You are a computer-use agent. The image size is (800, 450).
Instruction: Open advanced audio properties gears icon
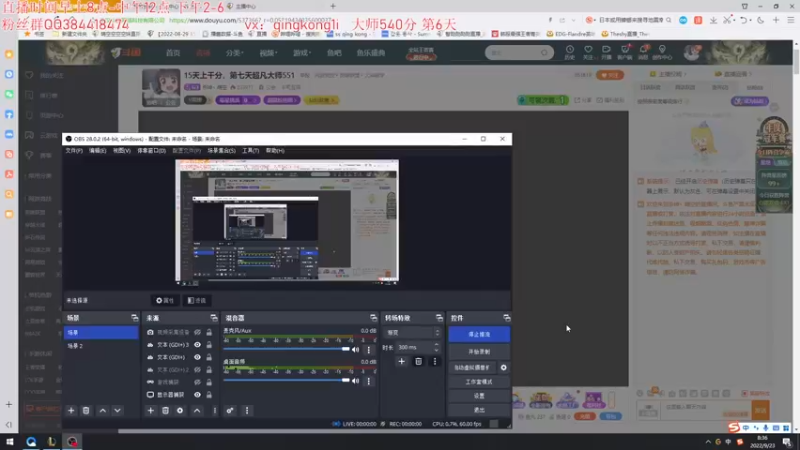point(230,411)
